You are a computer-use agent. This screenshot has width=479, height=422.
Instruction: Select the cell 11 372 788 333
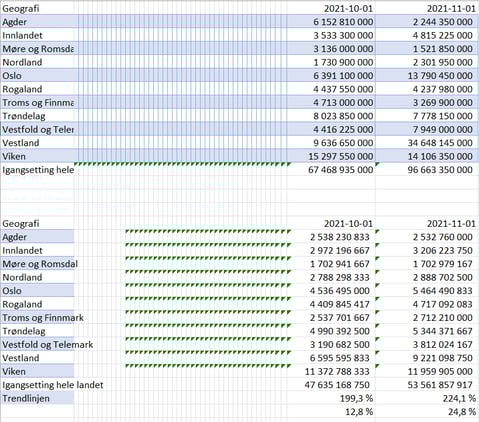pyautogui.click(x=337, y=372)
